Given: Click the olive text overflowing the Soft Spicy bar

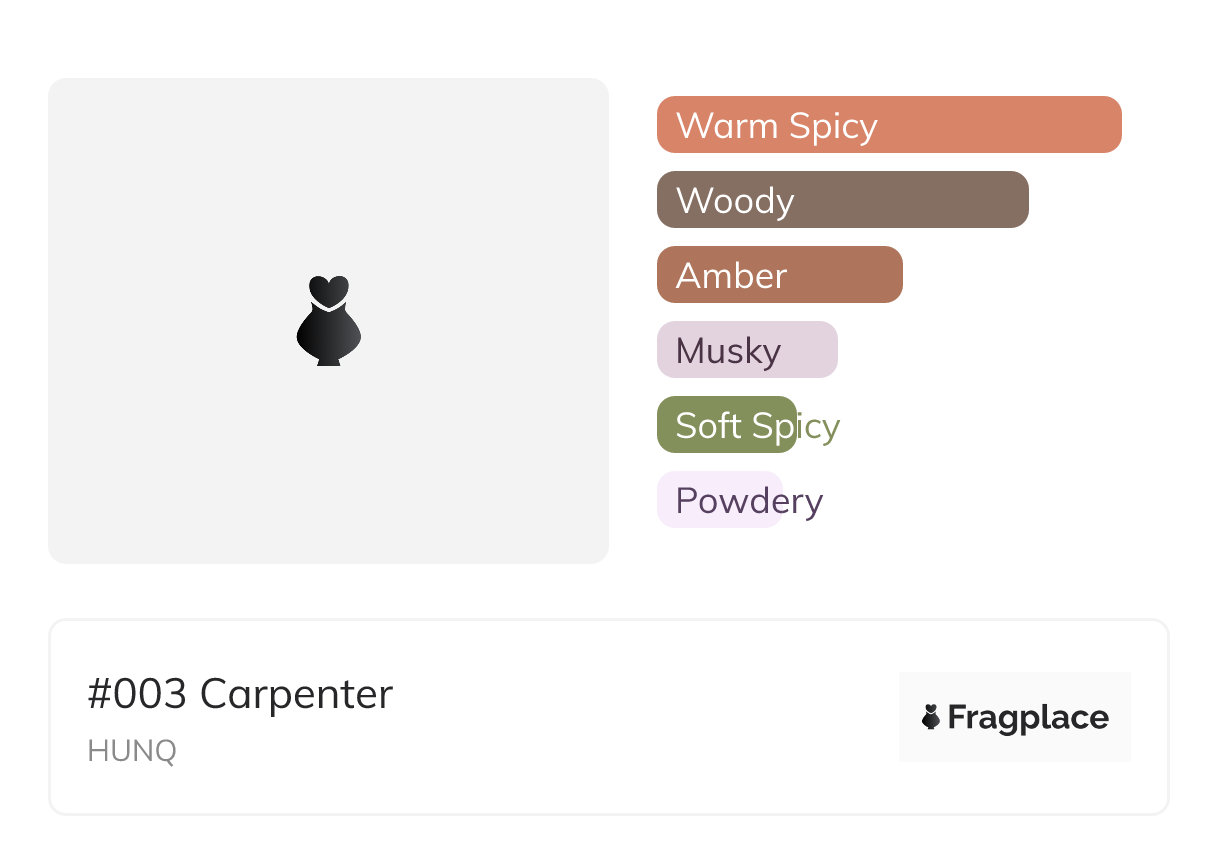Looking at the screenshot, I should (x=820, y=427).
